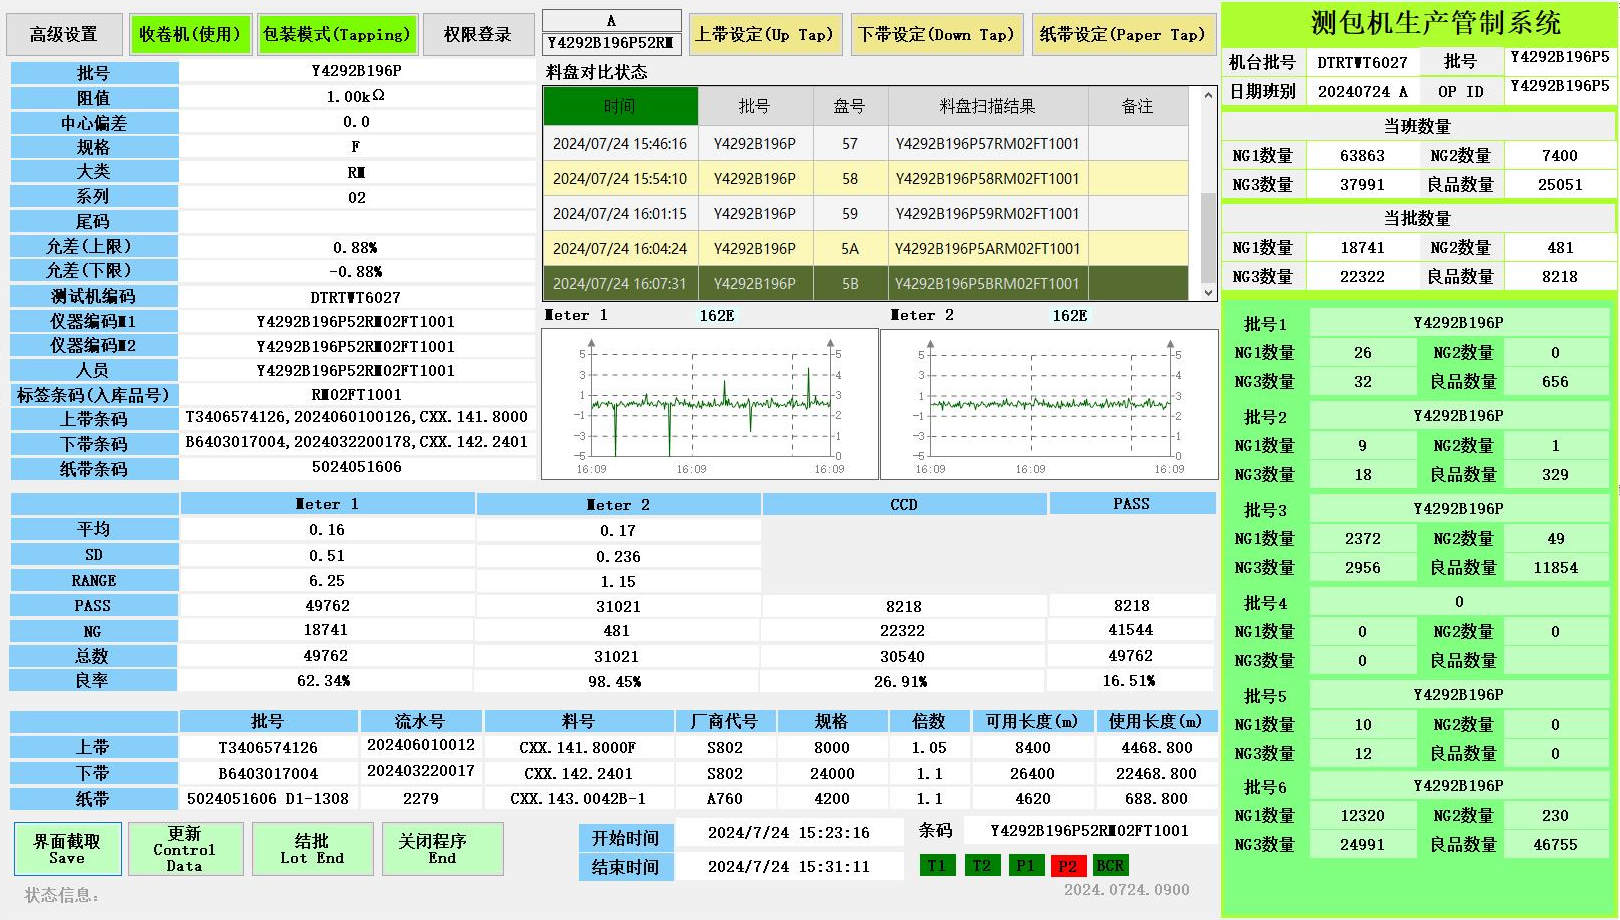The width and height of the screenshot is (1620, 920).
Task: Click the Y4292B196P52RM input field at the top
Action: coord(611,43)
